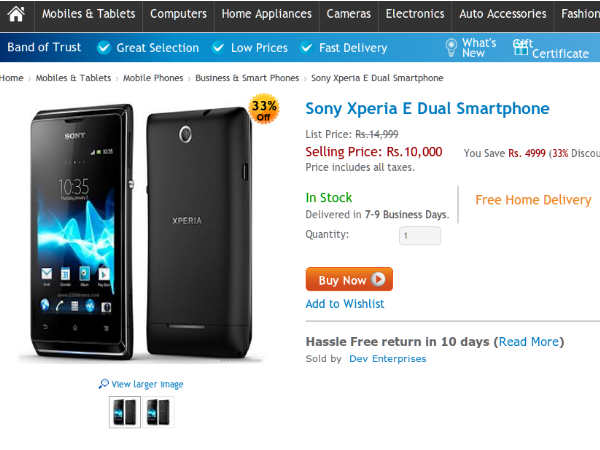The height and width of the screenshot is (450, 600).
Task: Click the Quantity input field
Action: [x=420, y=236]
